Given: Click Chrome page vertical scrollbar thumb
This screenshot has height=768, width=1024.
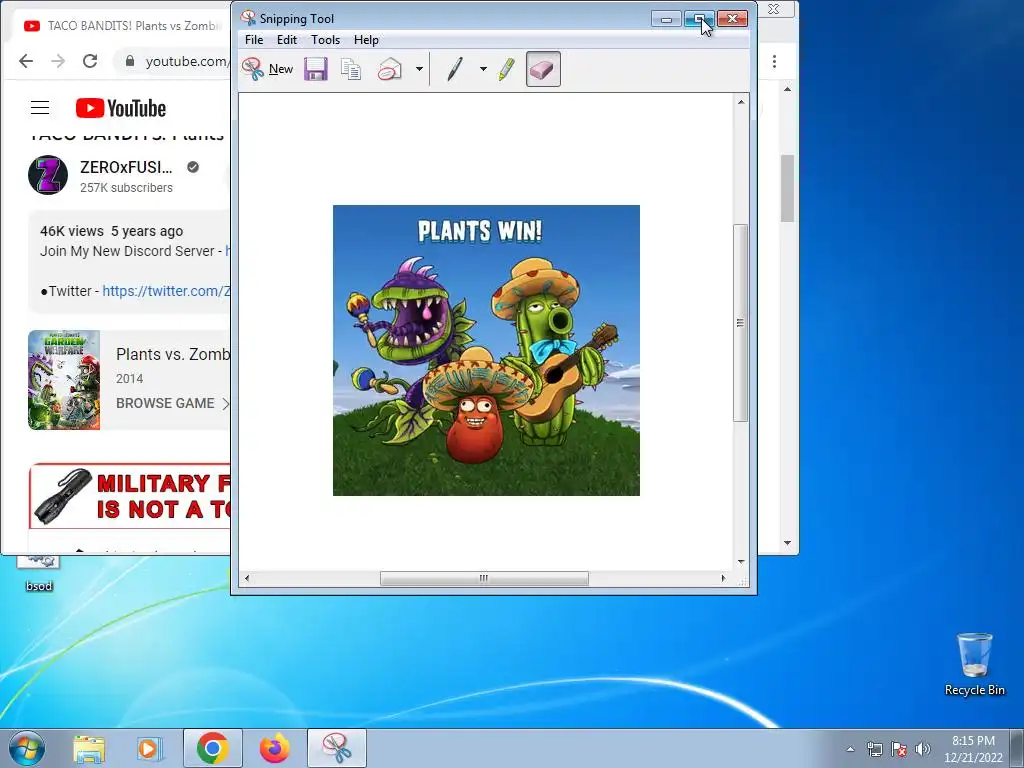Looking at the screenshot, I should tap(788, 189).
